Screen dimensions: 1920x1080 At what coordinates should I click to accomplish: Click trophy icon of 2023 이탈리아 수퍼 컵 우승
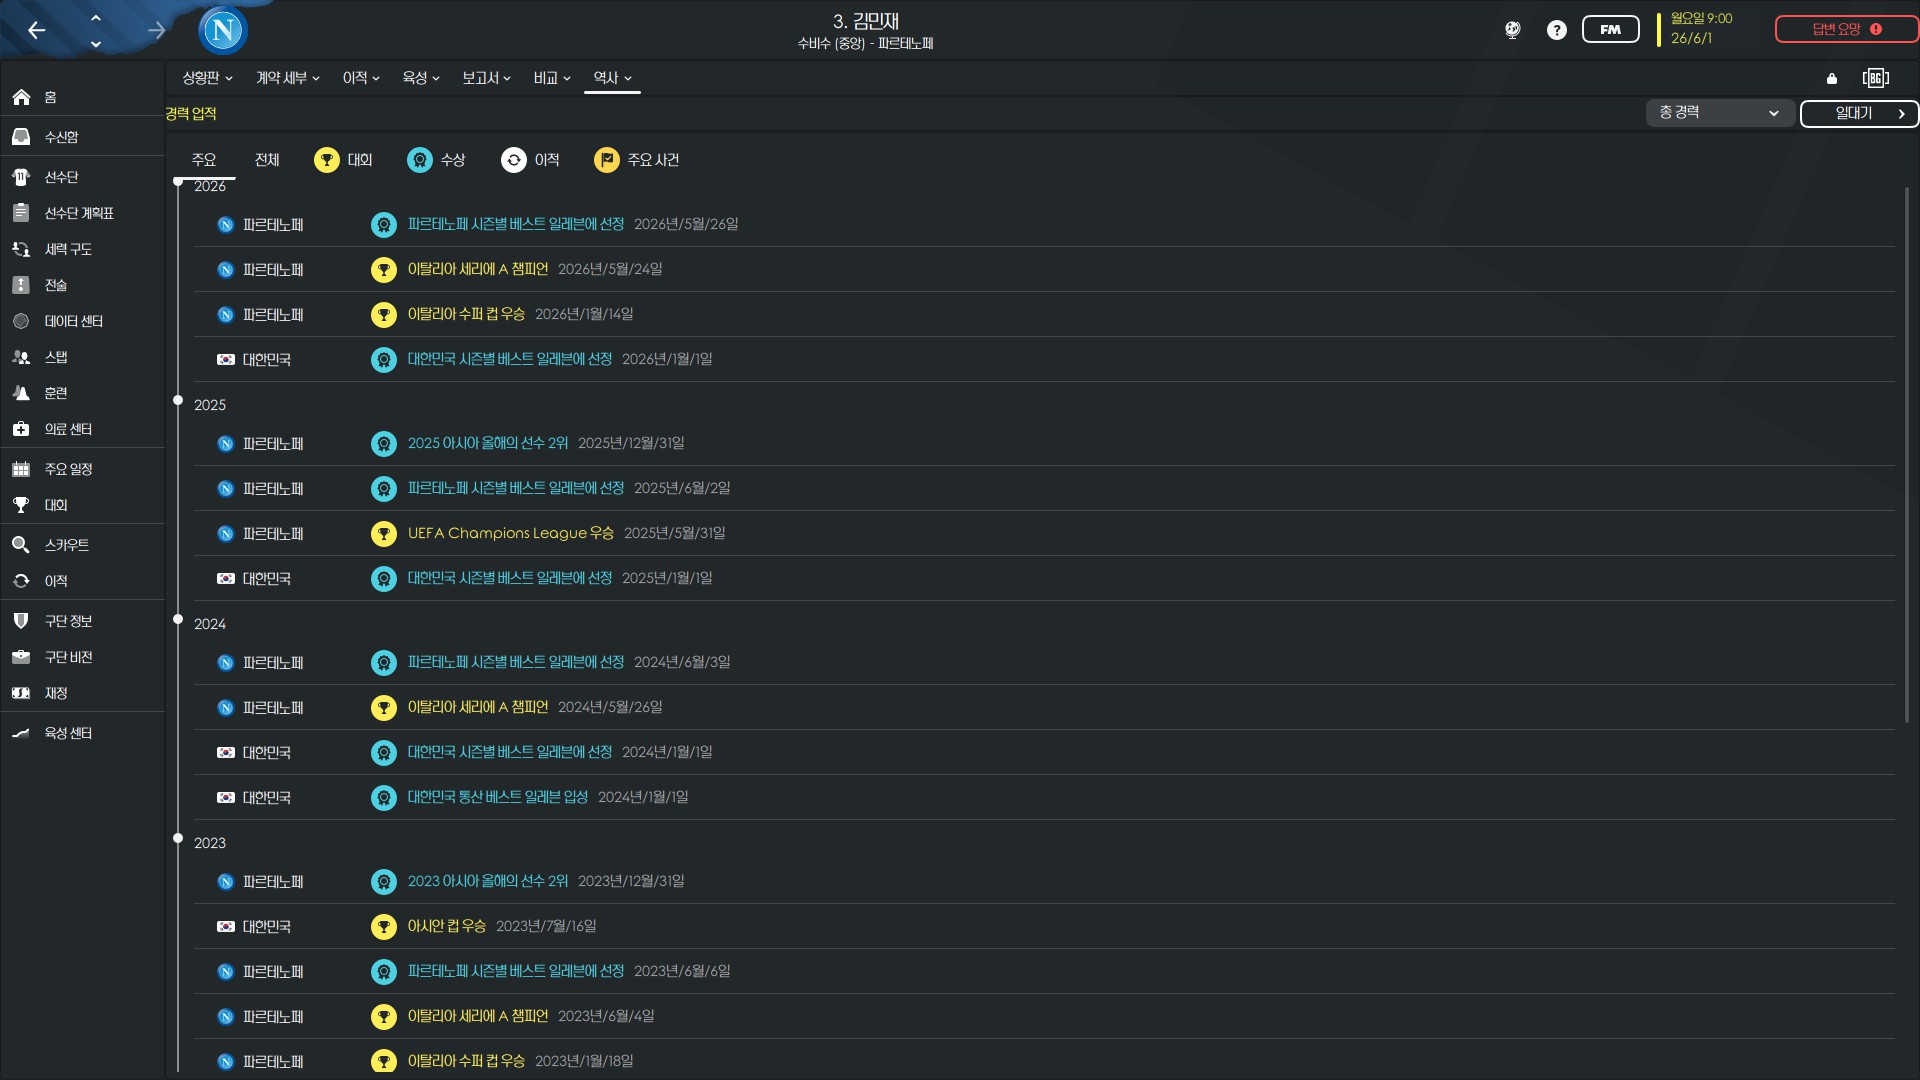click(x=383, y=1061)
